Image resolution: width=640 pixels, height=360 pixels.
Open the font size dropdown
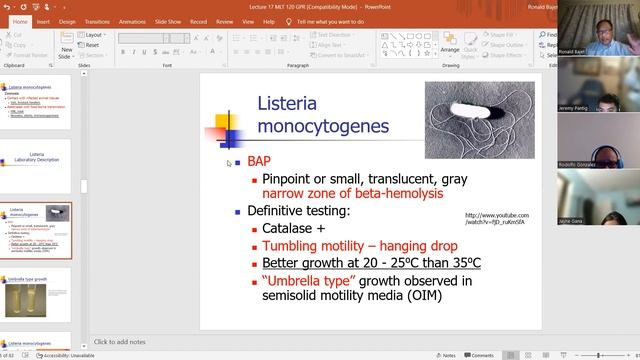click(x=187, y=38)
